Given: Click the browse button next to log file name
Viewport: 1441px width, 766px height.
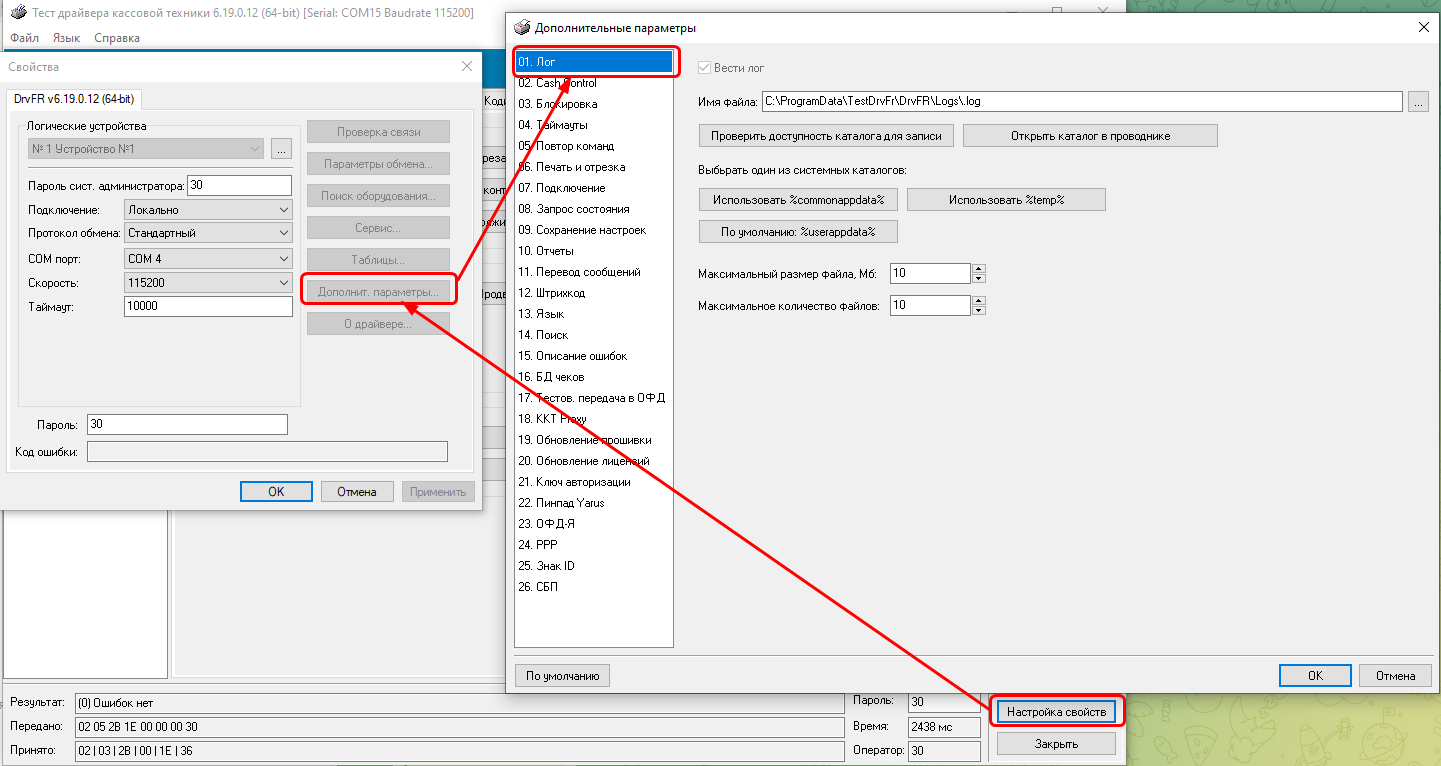Looking at the screenshot, I should click(x=1418, y=102).
